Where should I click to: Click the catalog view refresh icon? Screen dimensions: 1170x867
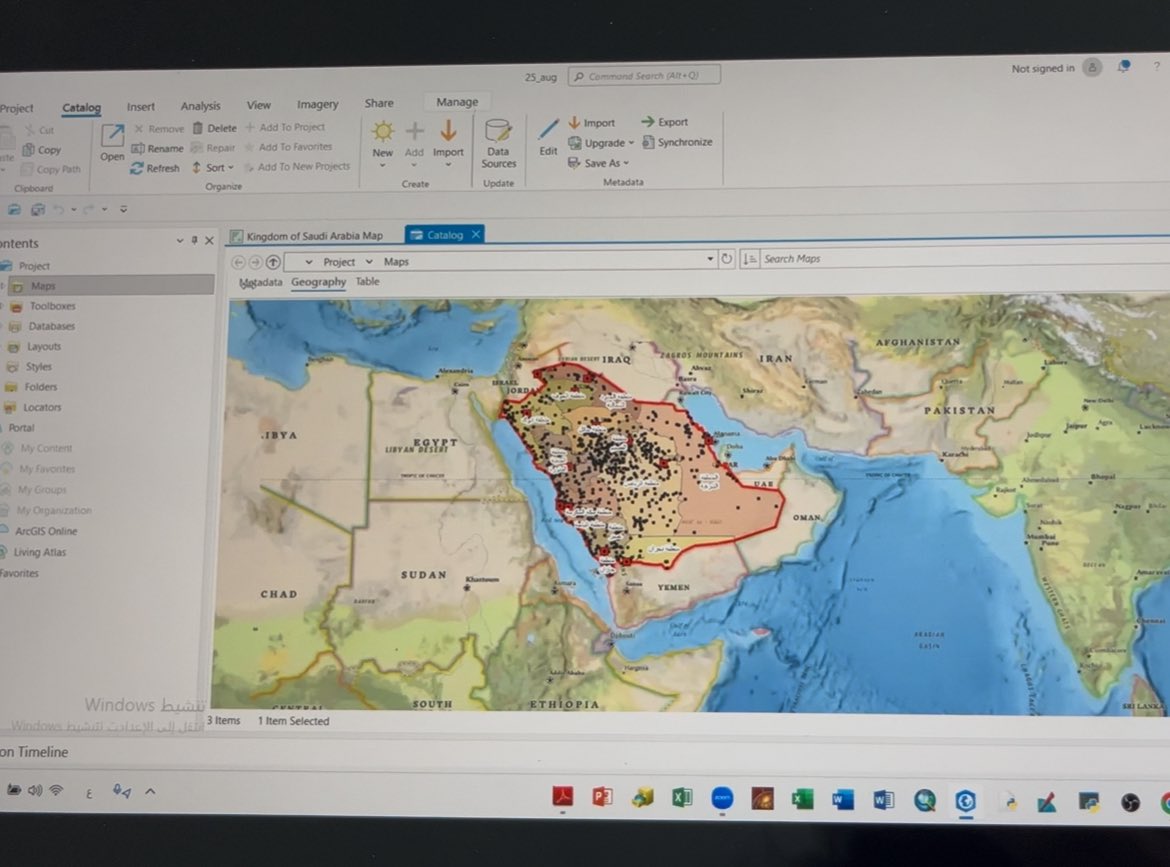pos(726,259)
